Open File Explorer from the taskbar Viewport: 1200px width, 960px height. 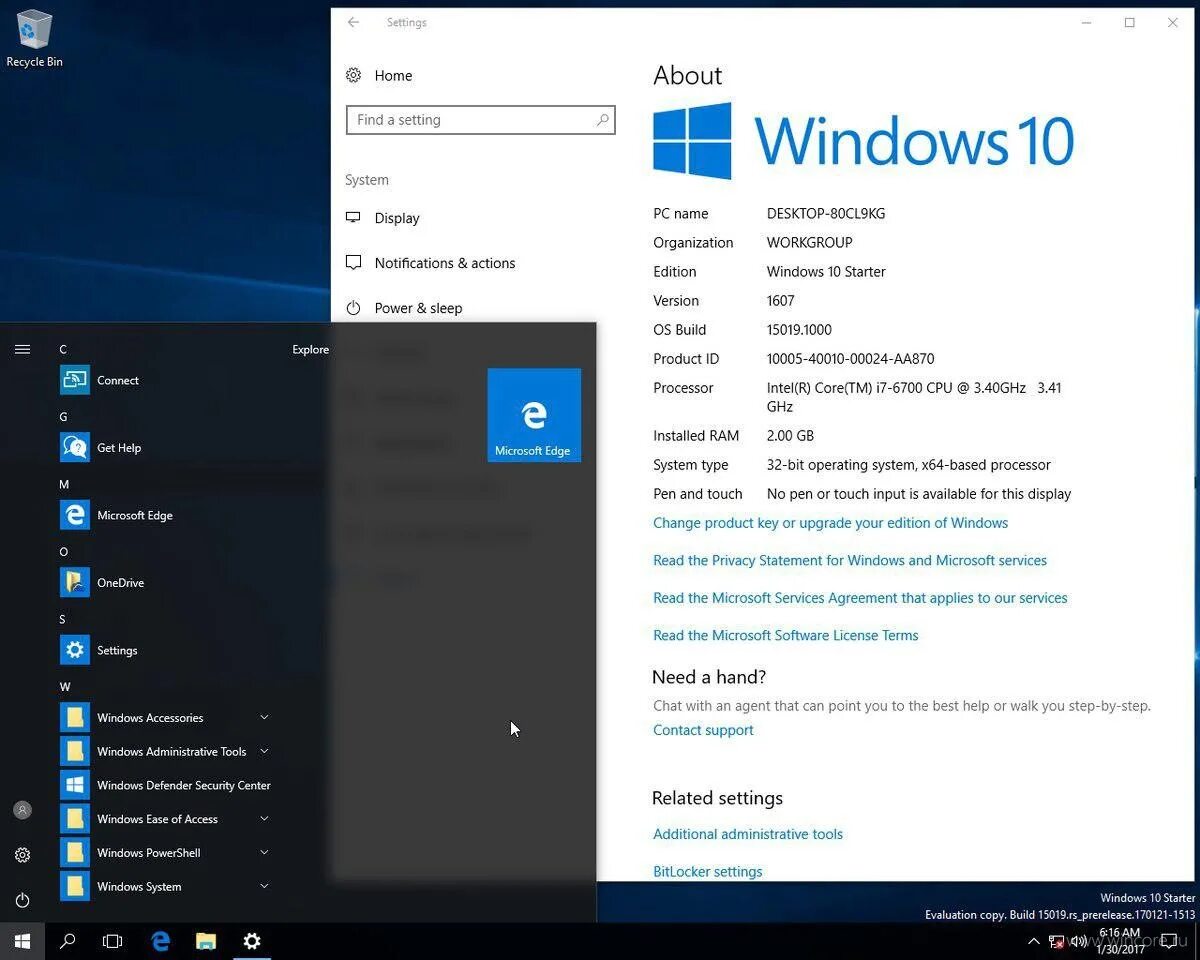(x=206, y=941)
